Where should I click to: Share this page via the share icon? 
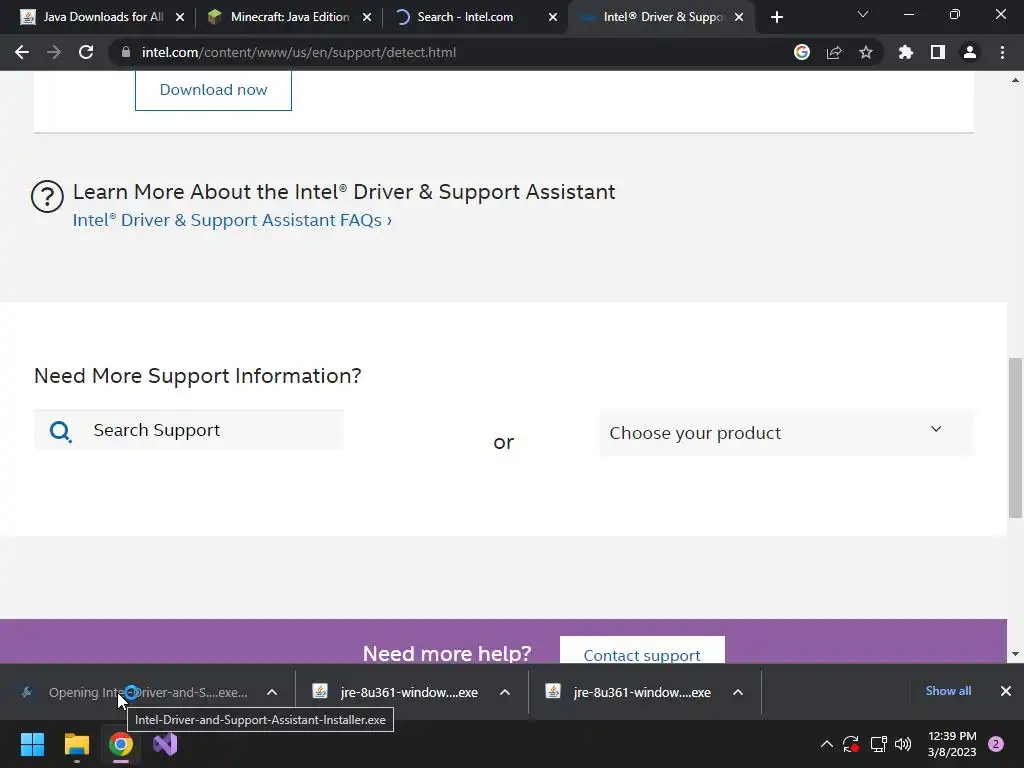834,52
